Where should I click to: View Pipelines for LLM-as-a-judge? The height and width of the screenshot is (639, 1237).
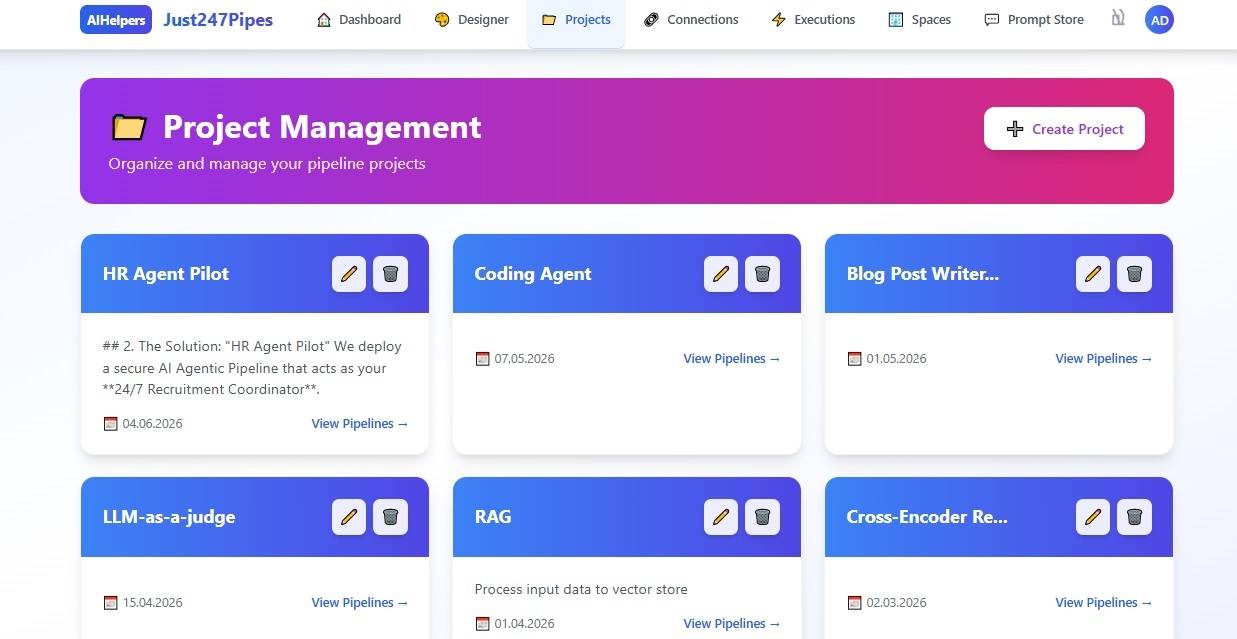(360, 603)
